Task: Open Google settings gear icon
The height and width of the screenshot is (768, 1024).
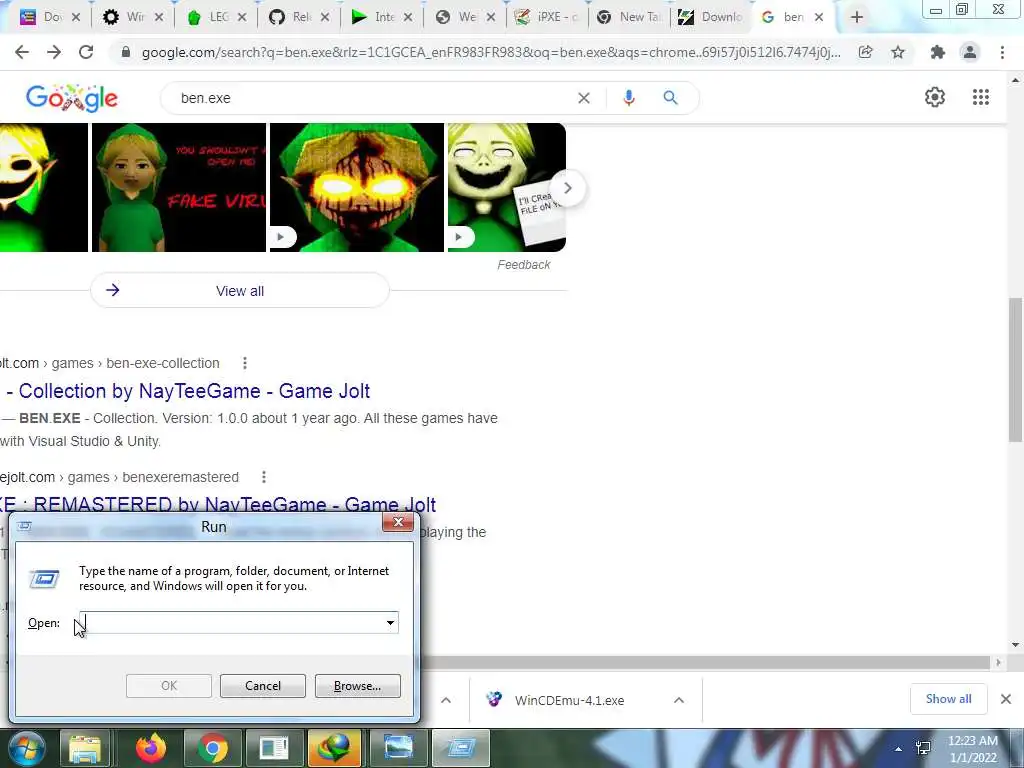Action: pyautogui.click(x=935, y=97)
